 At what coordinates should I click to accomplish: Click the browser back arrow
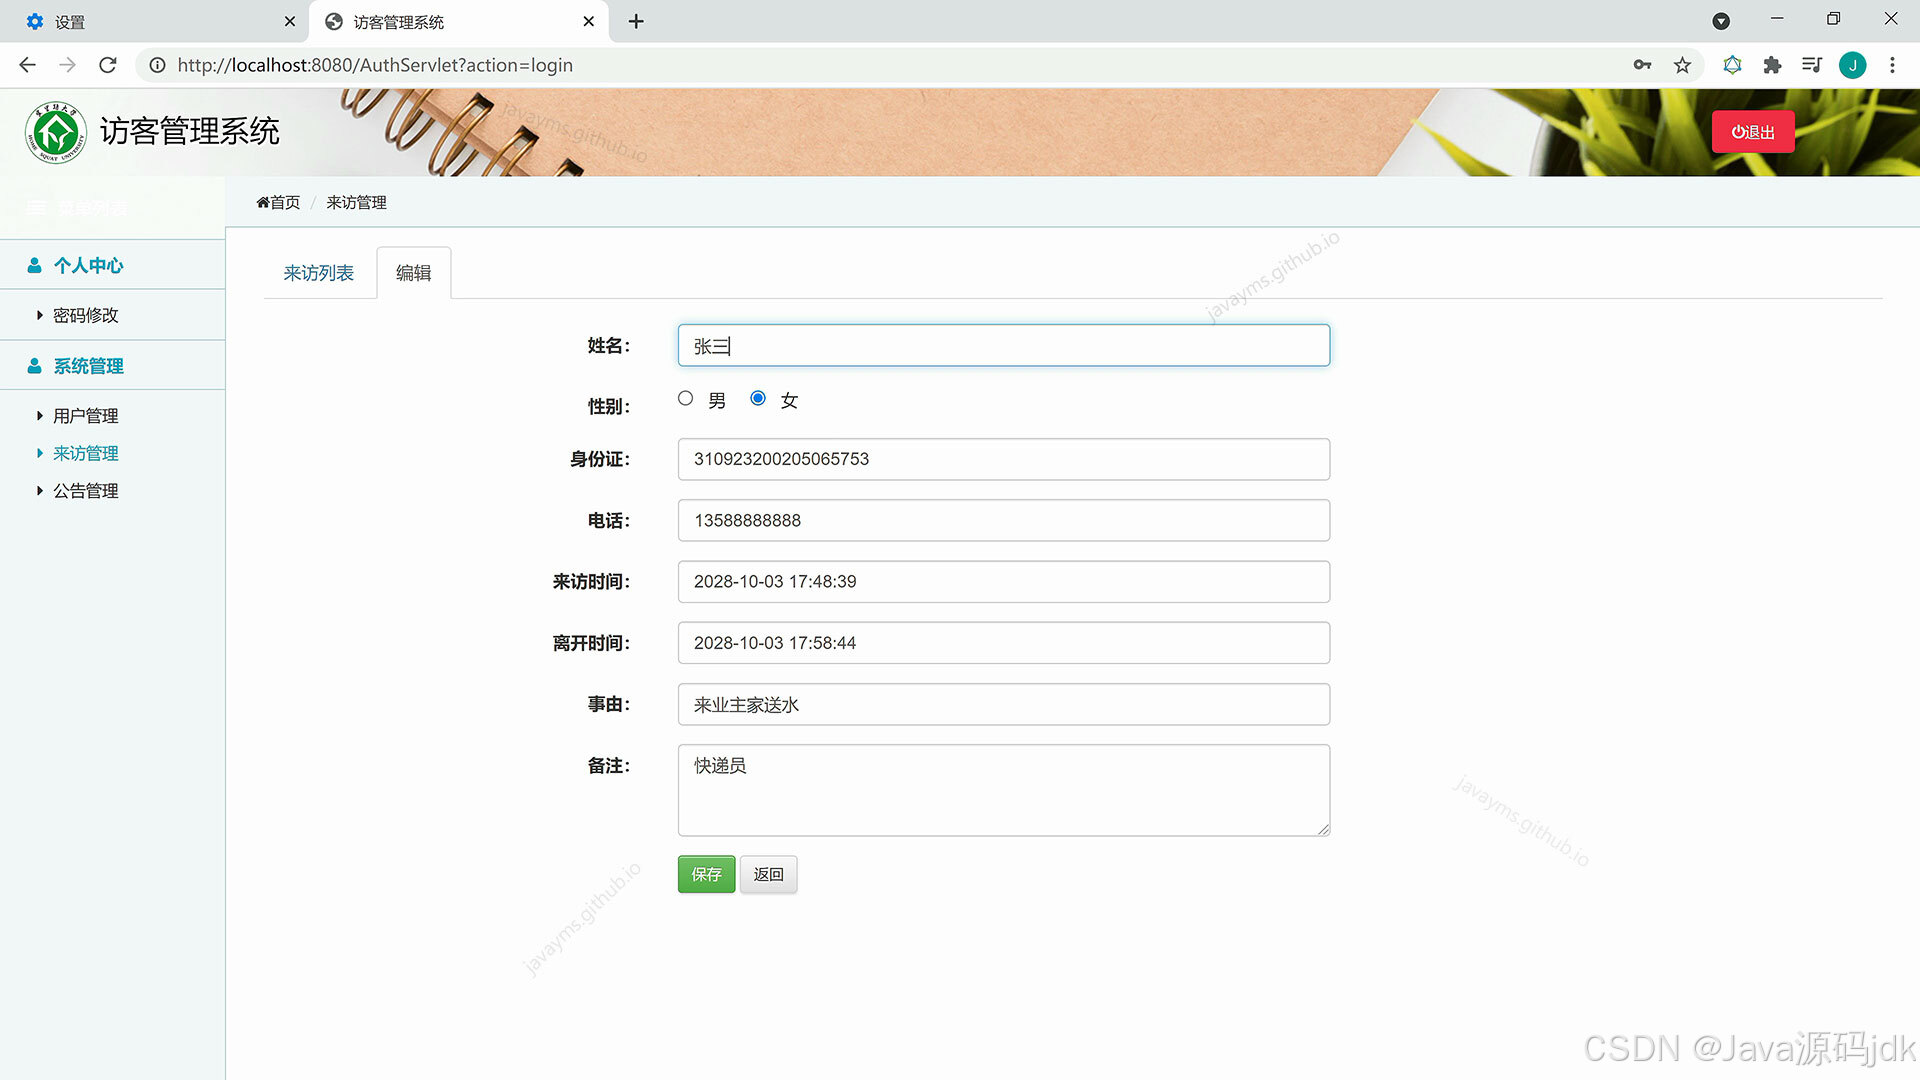tap(27, 65)
